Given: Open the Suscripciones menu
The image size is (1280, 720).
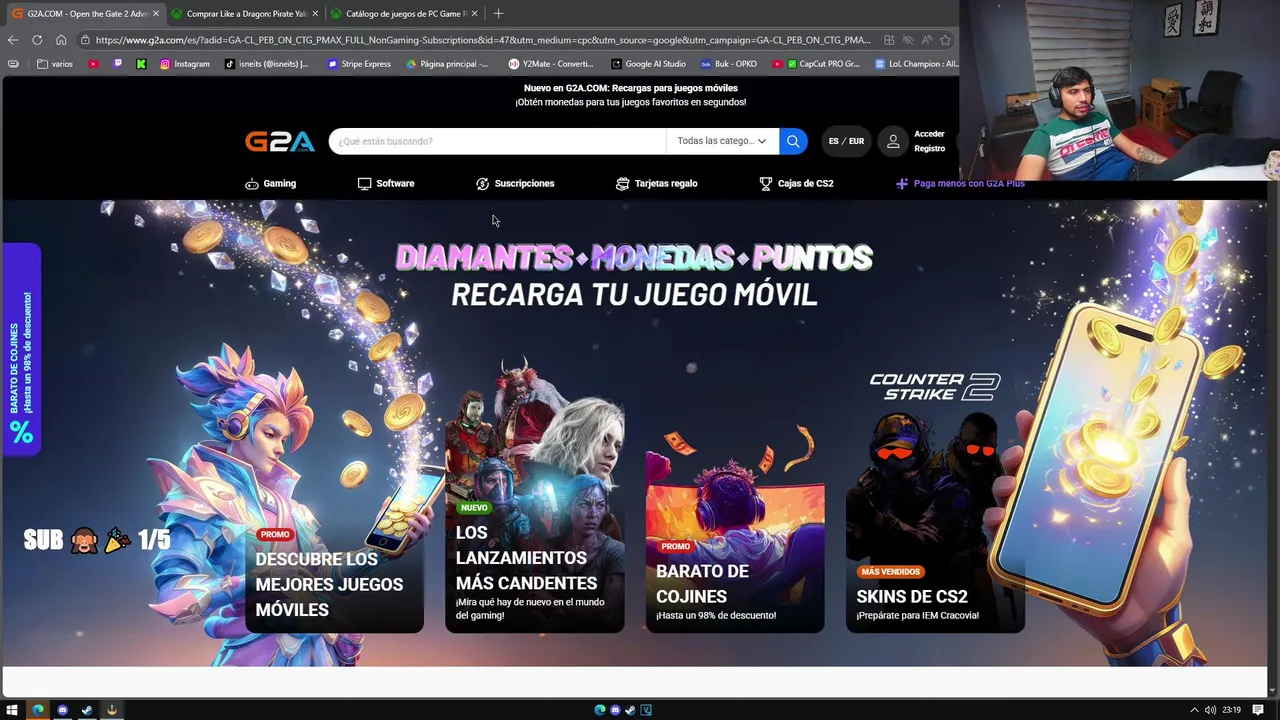Looking at the screenshot, I should [515, 184].
